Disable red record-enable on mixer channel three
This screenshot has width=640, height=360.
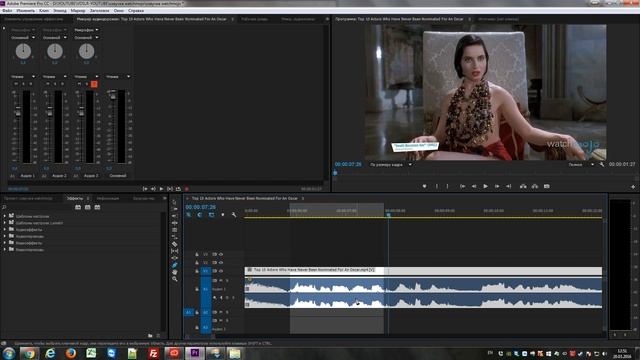point(94,84)
